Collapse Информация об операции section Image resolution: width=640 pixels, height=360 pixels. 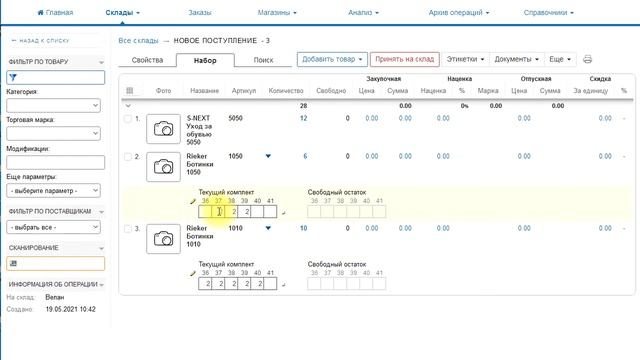[x=101, y=284]
